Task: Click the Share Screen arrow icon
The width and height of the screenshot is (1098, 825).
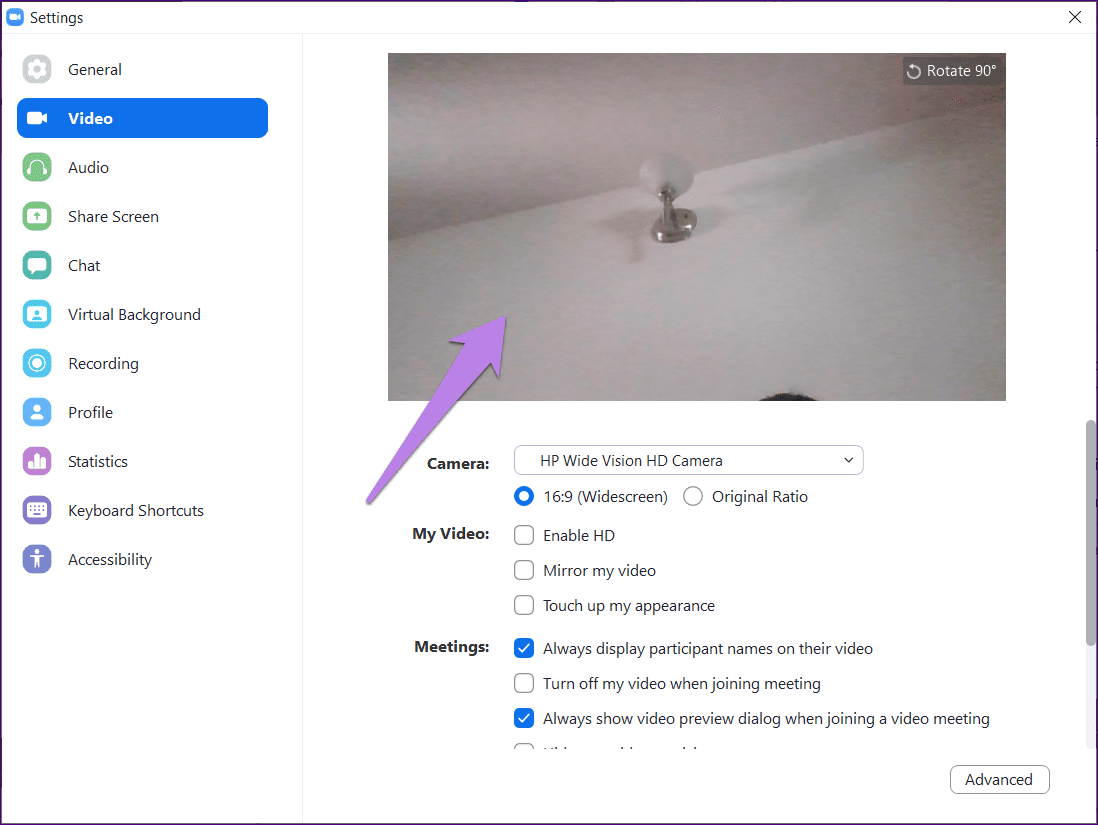Action: [36, 216]
